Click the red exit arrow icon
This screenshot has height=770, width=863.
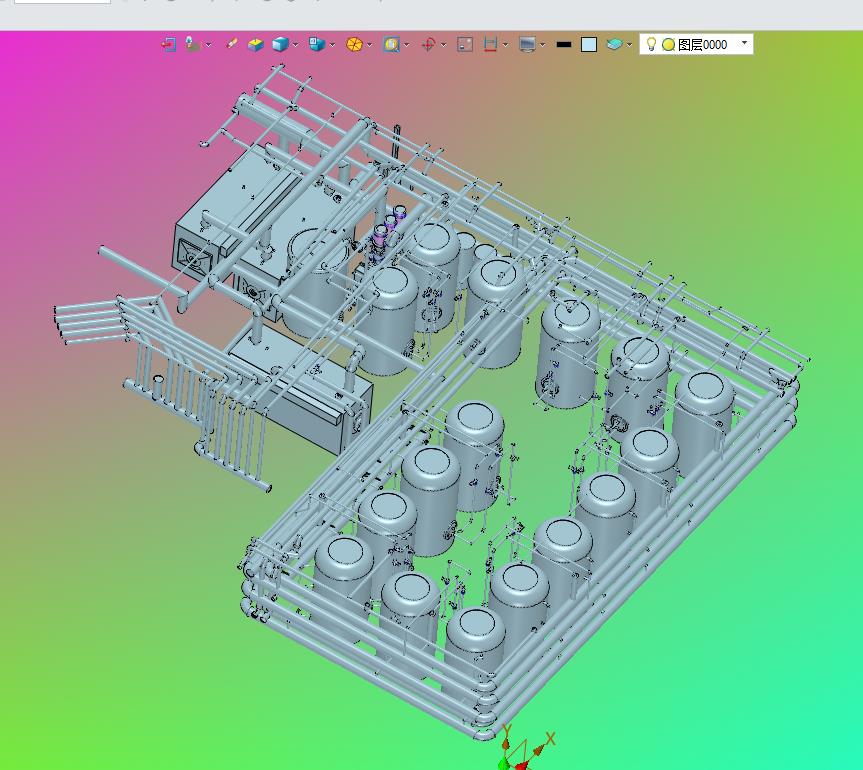168,45
